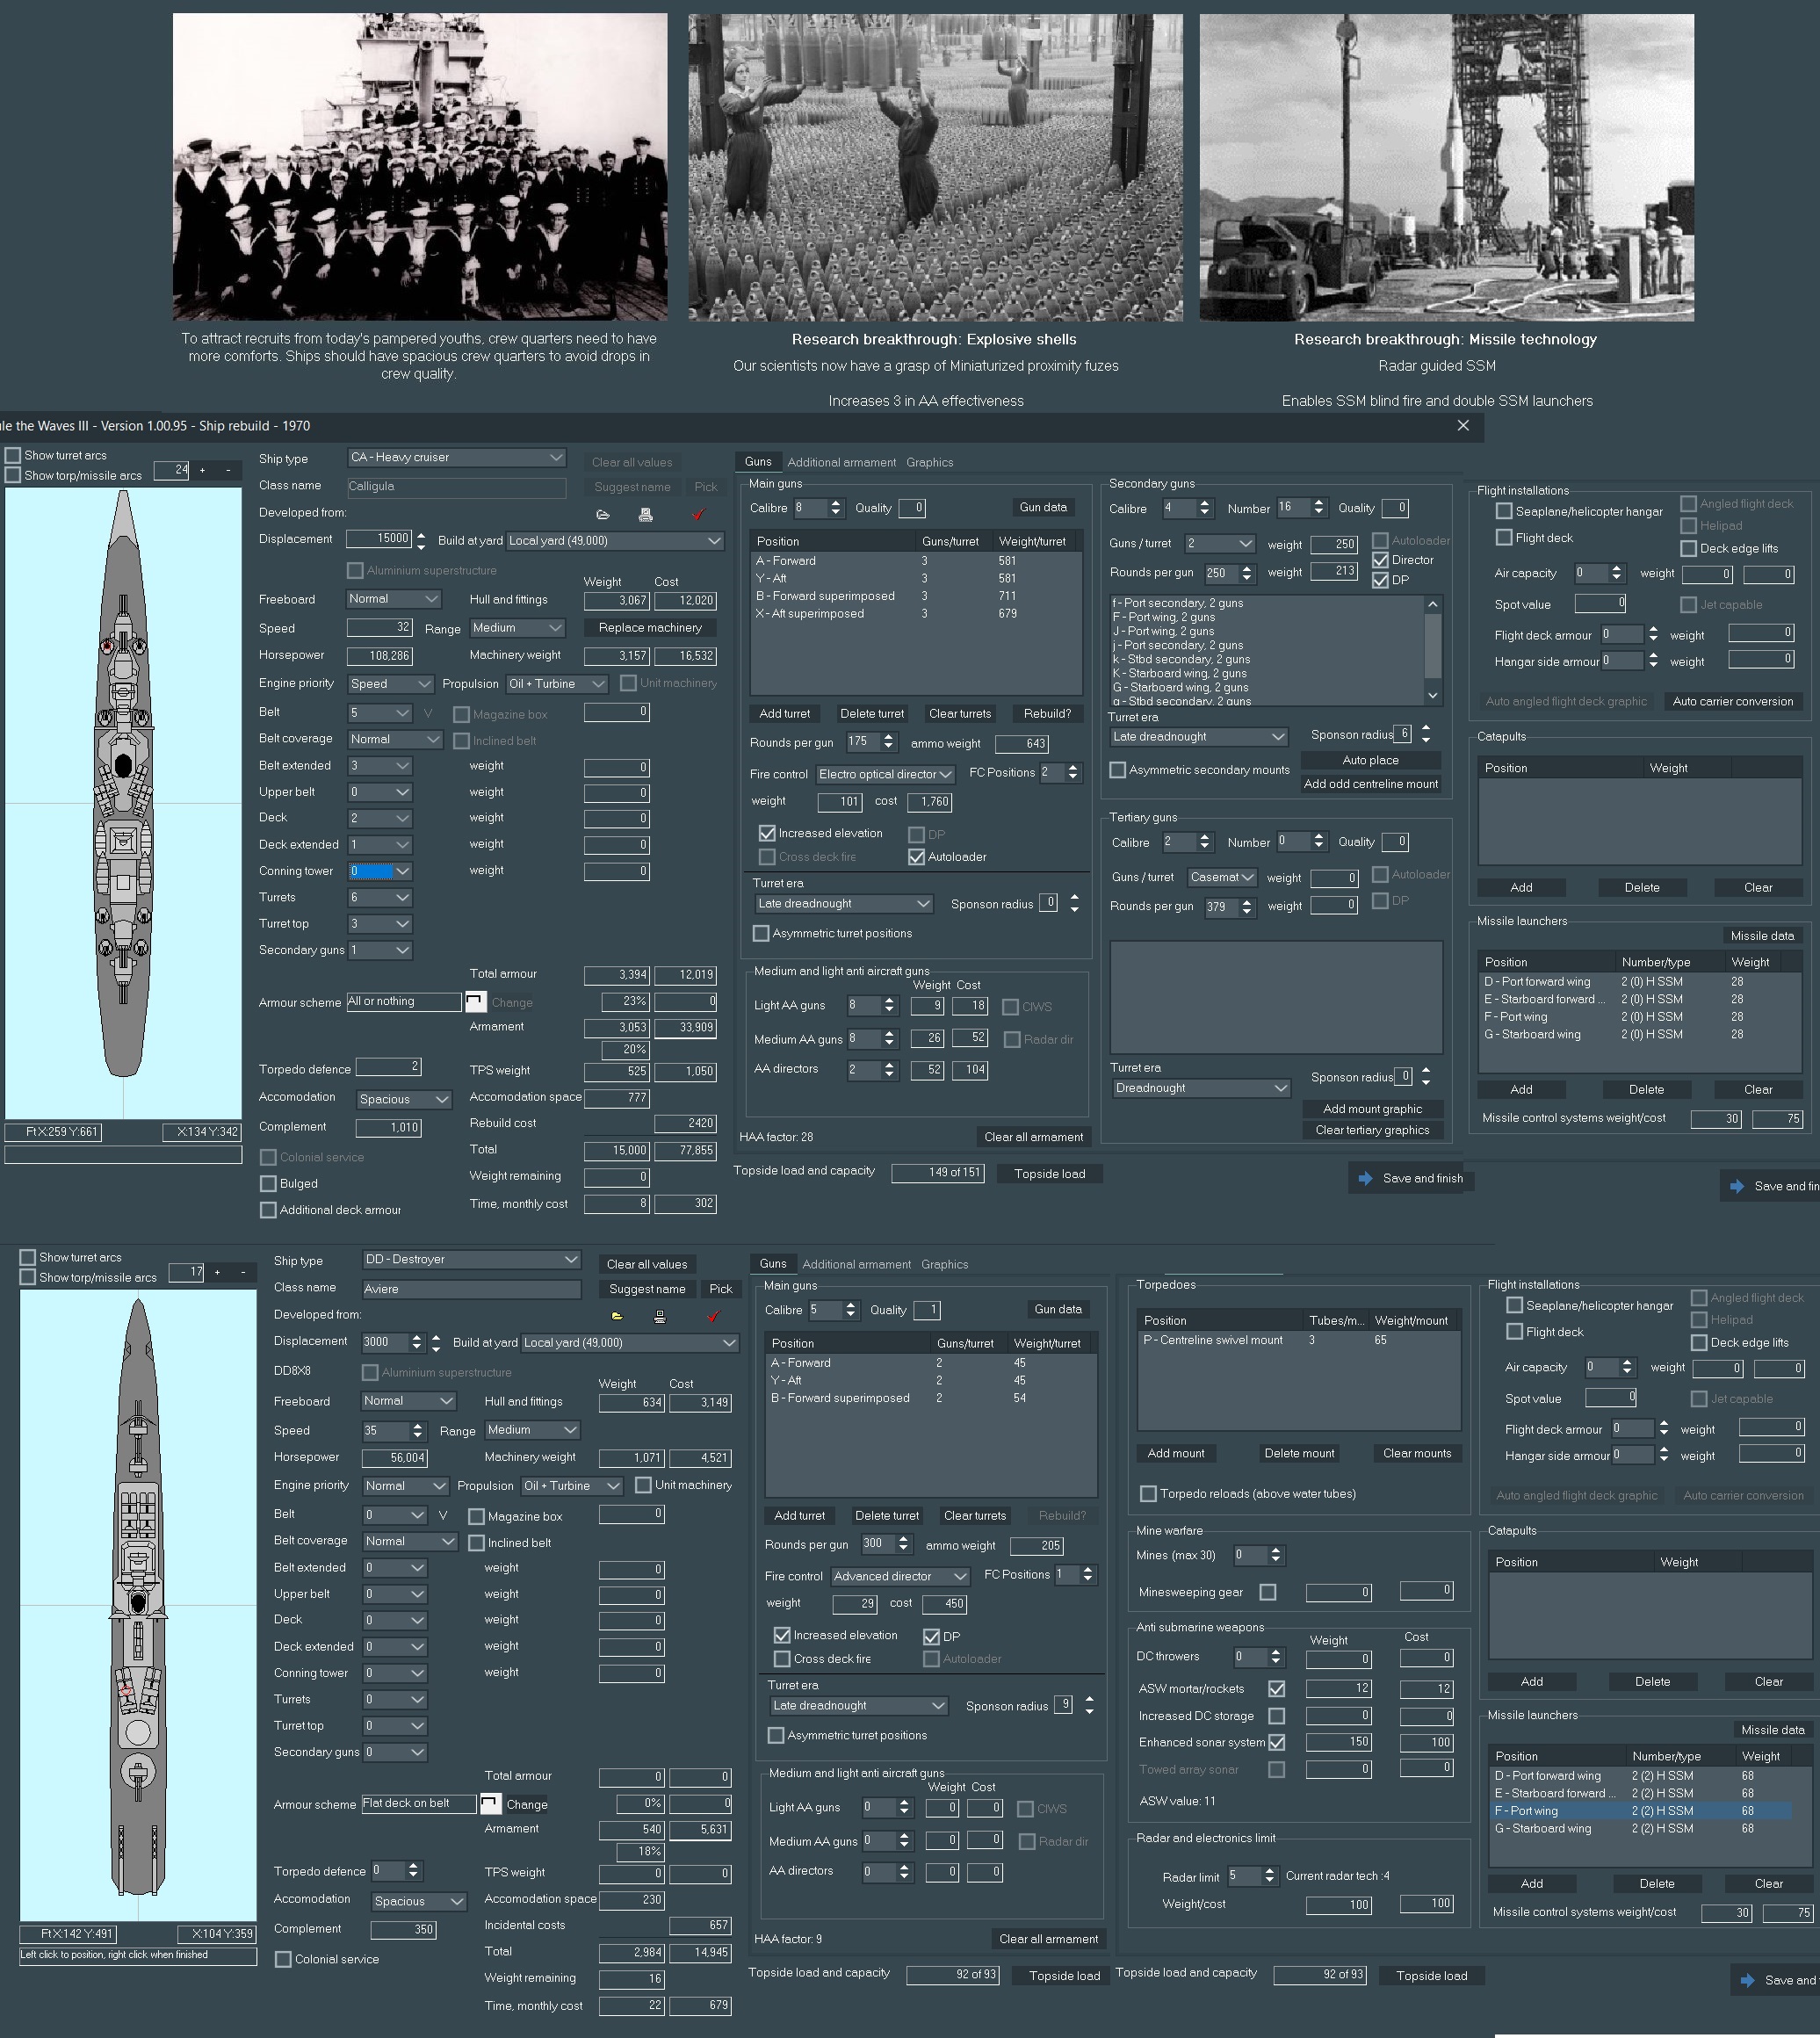Click destroyer class name field 'Aviere'
This screenshot has height=2038, width=1820.
tap(470, 1290)
